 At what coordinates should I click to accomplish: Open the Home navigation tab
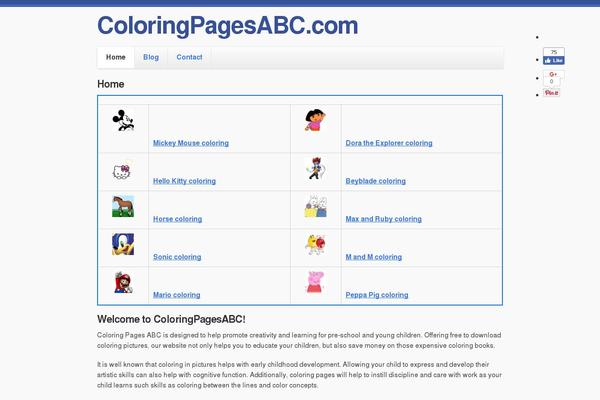pos(116,57)
